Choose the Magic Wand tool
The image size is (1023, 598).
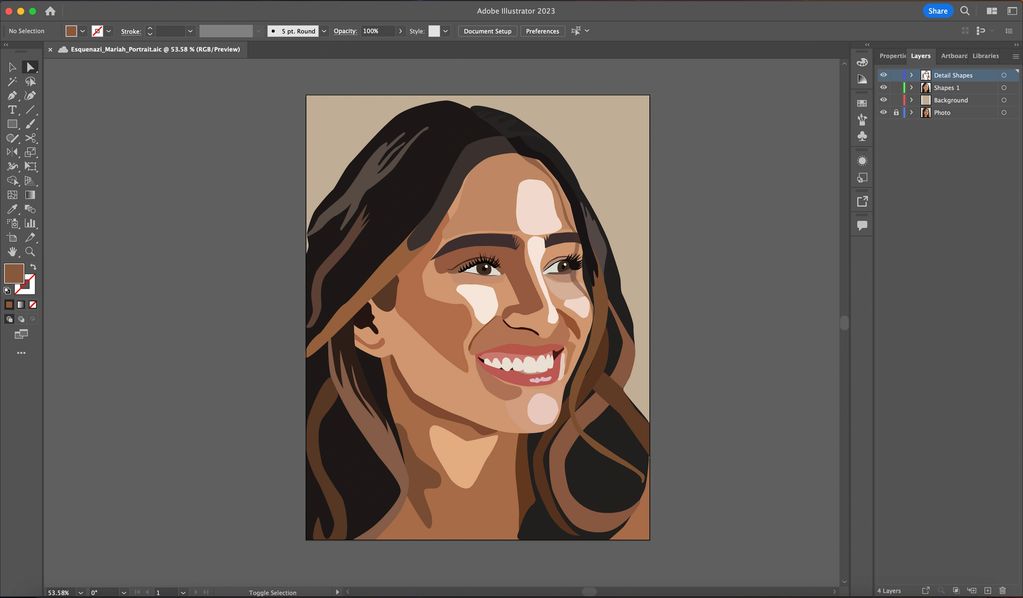point(12,82)
